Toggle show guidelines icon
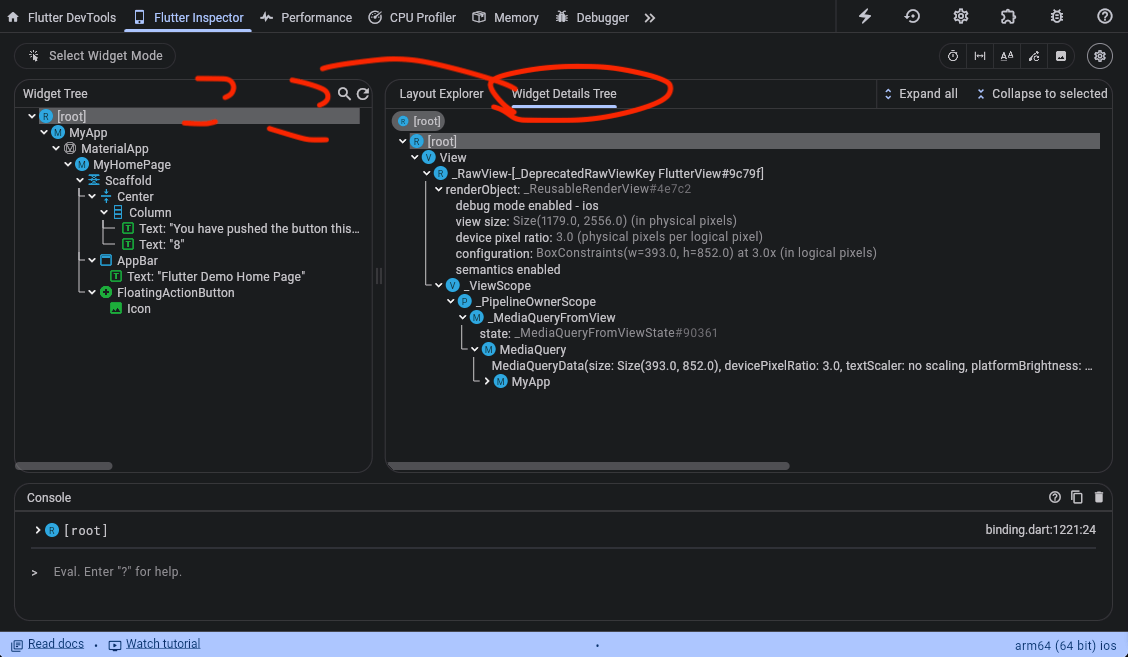Viewport: 1128px width, 657px height. click(x=980, y=56)
